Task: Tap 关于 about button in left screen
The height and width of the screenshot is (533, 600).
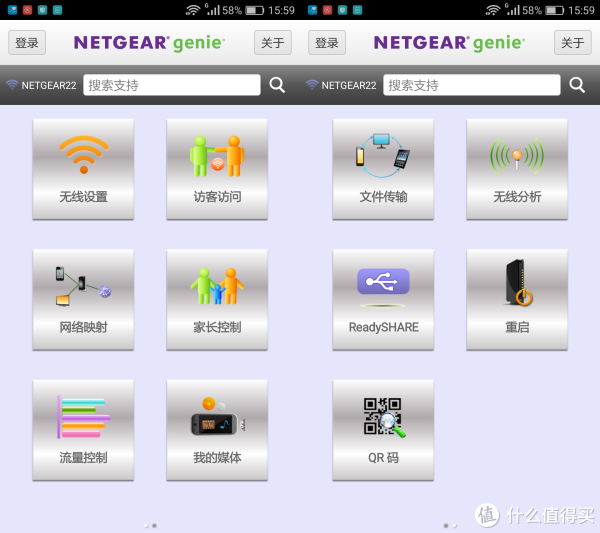Action: pos(273,42)
